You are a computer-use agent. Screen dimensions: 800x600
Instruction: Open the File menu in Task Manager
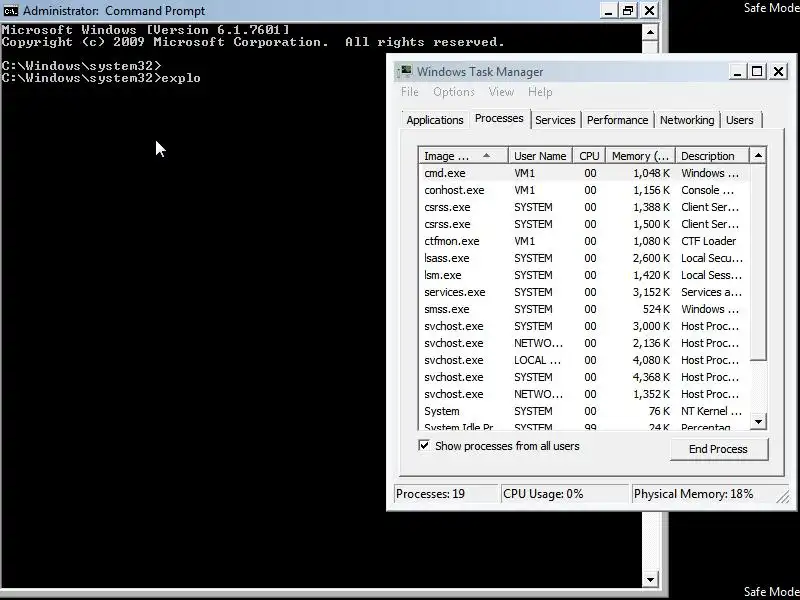coord(410,92)
